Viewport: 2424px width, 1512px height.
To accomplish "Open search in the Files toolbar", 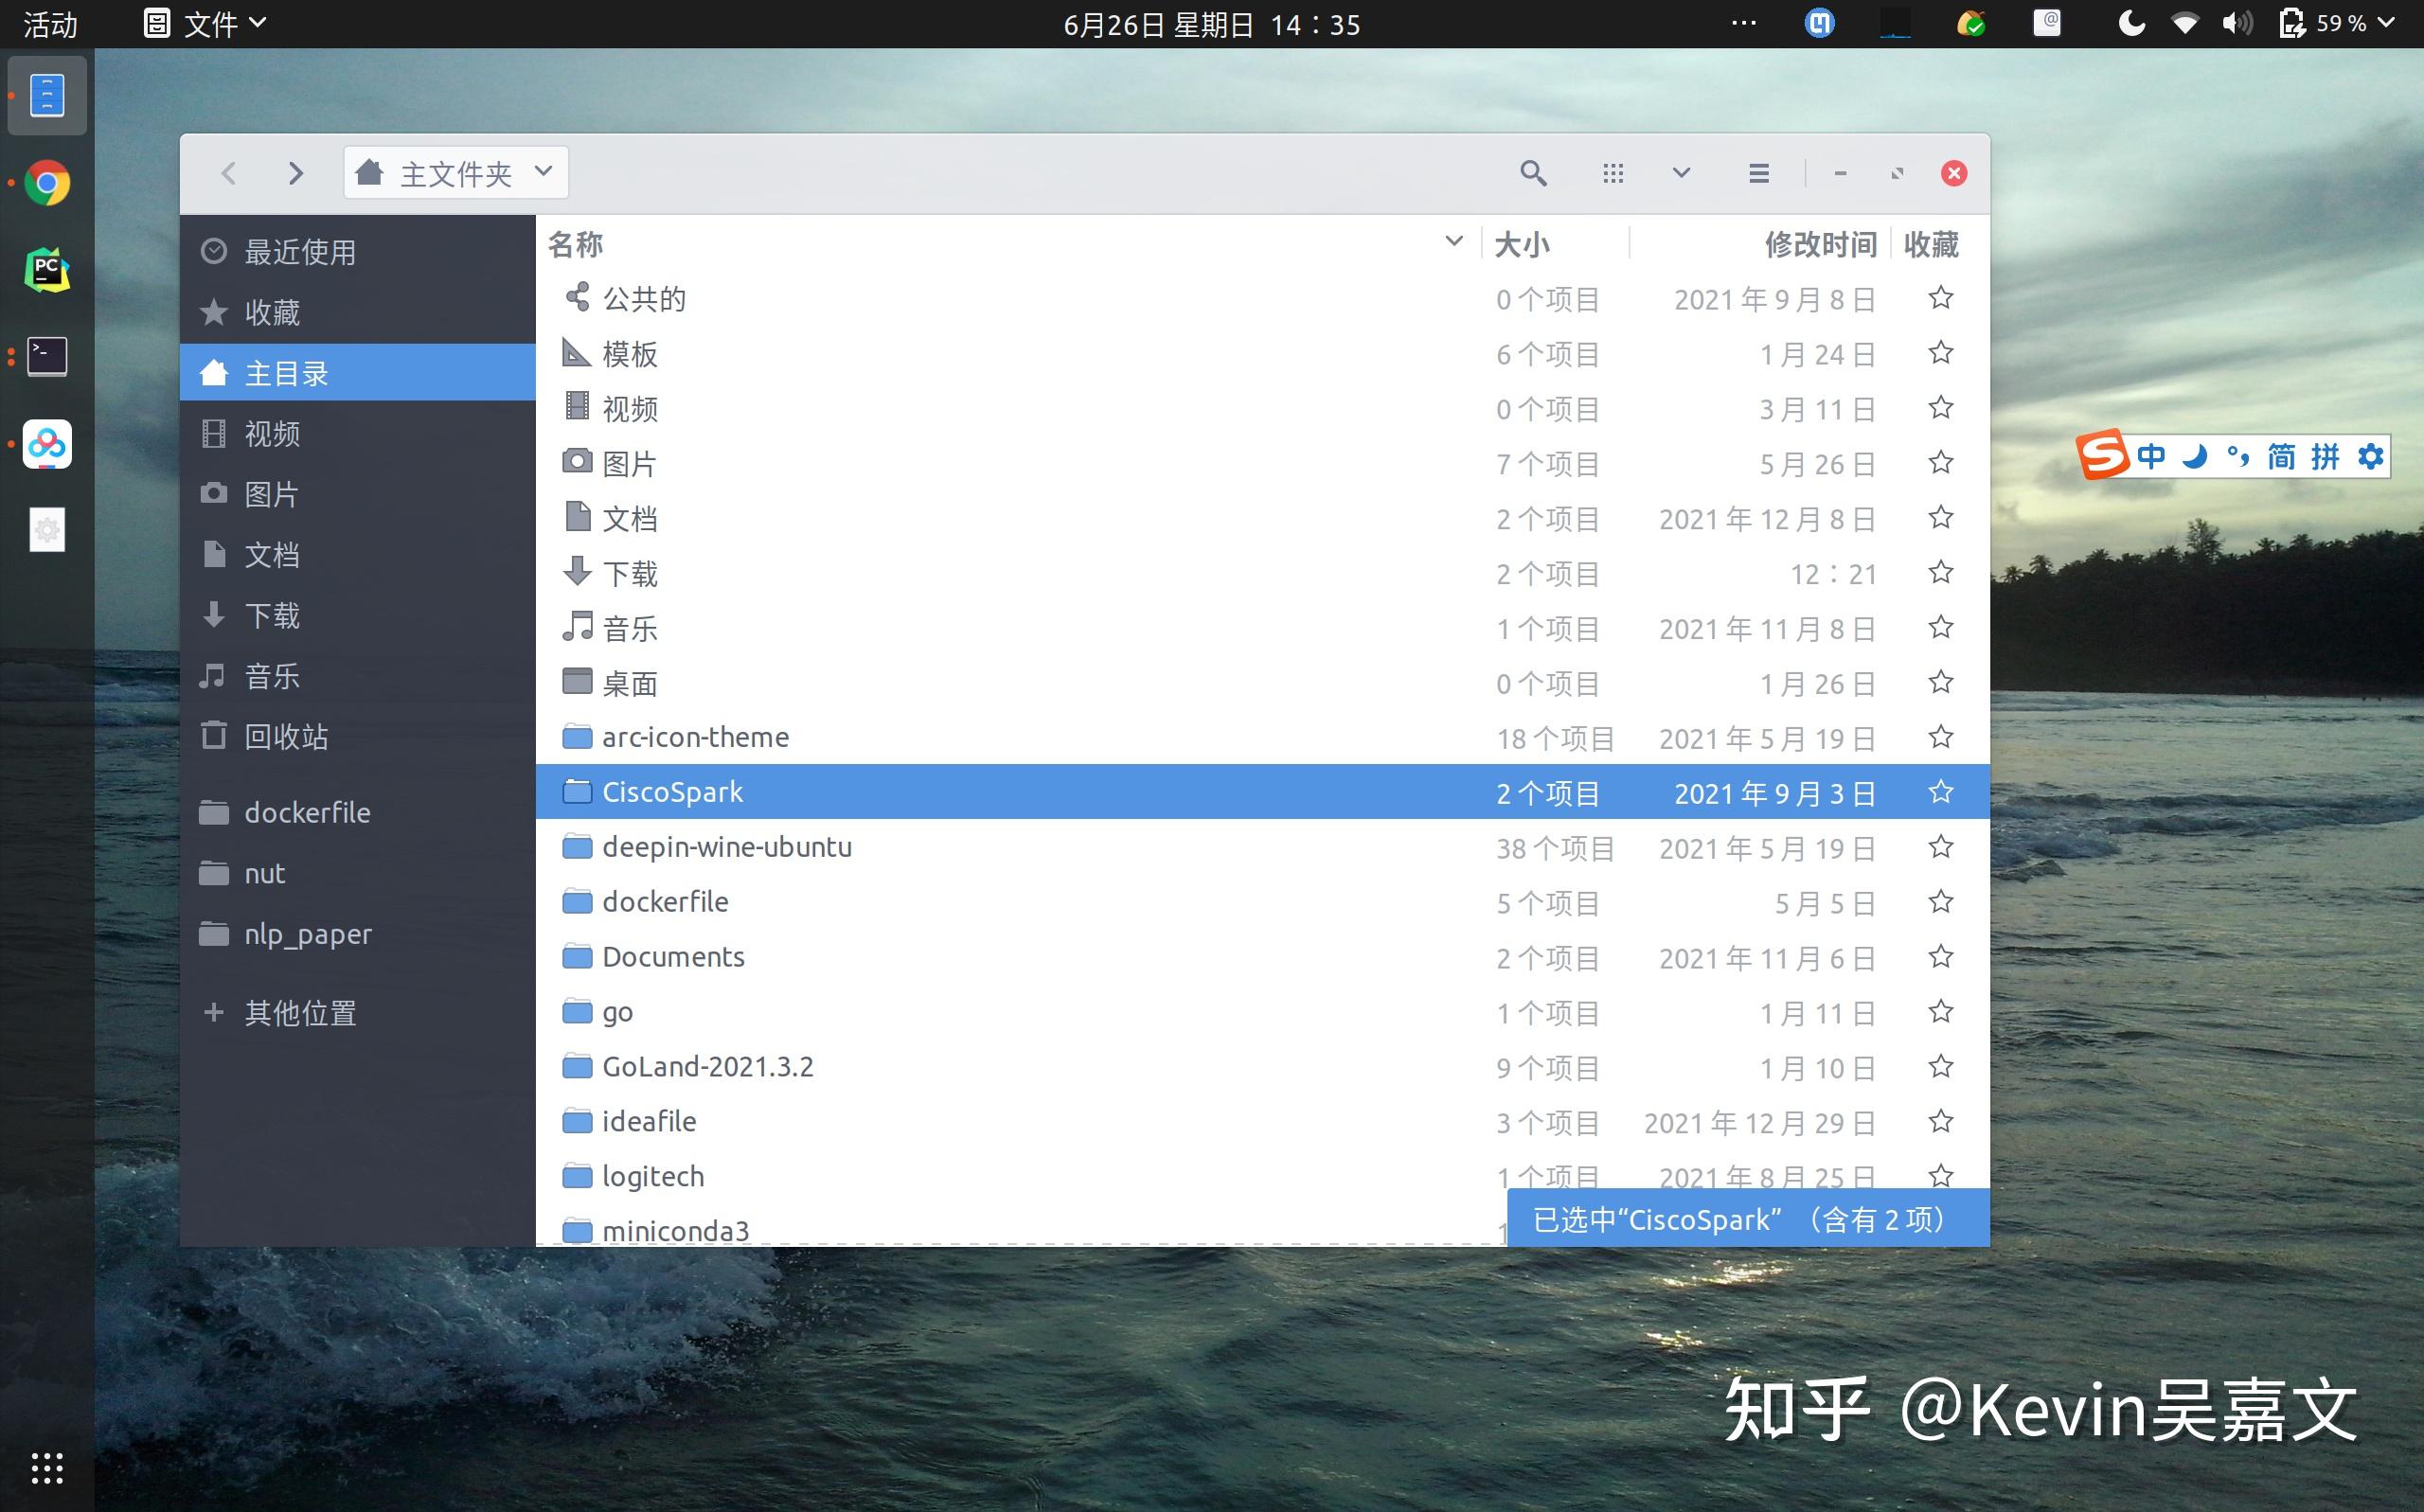I will click(x=1533, y=172).
